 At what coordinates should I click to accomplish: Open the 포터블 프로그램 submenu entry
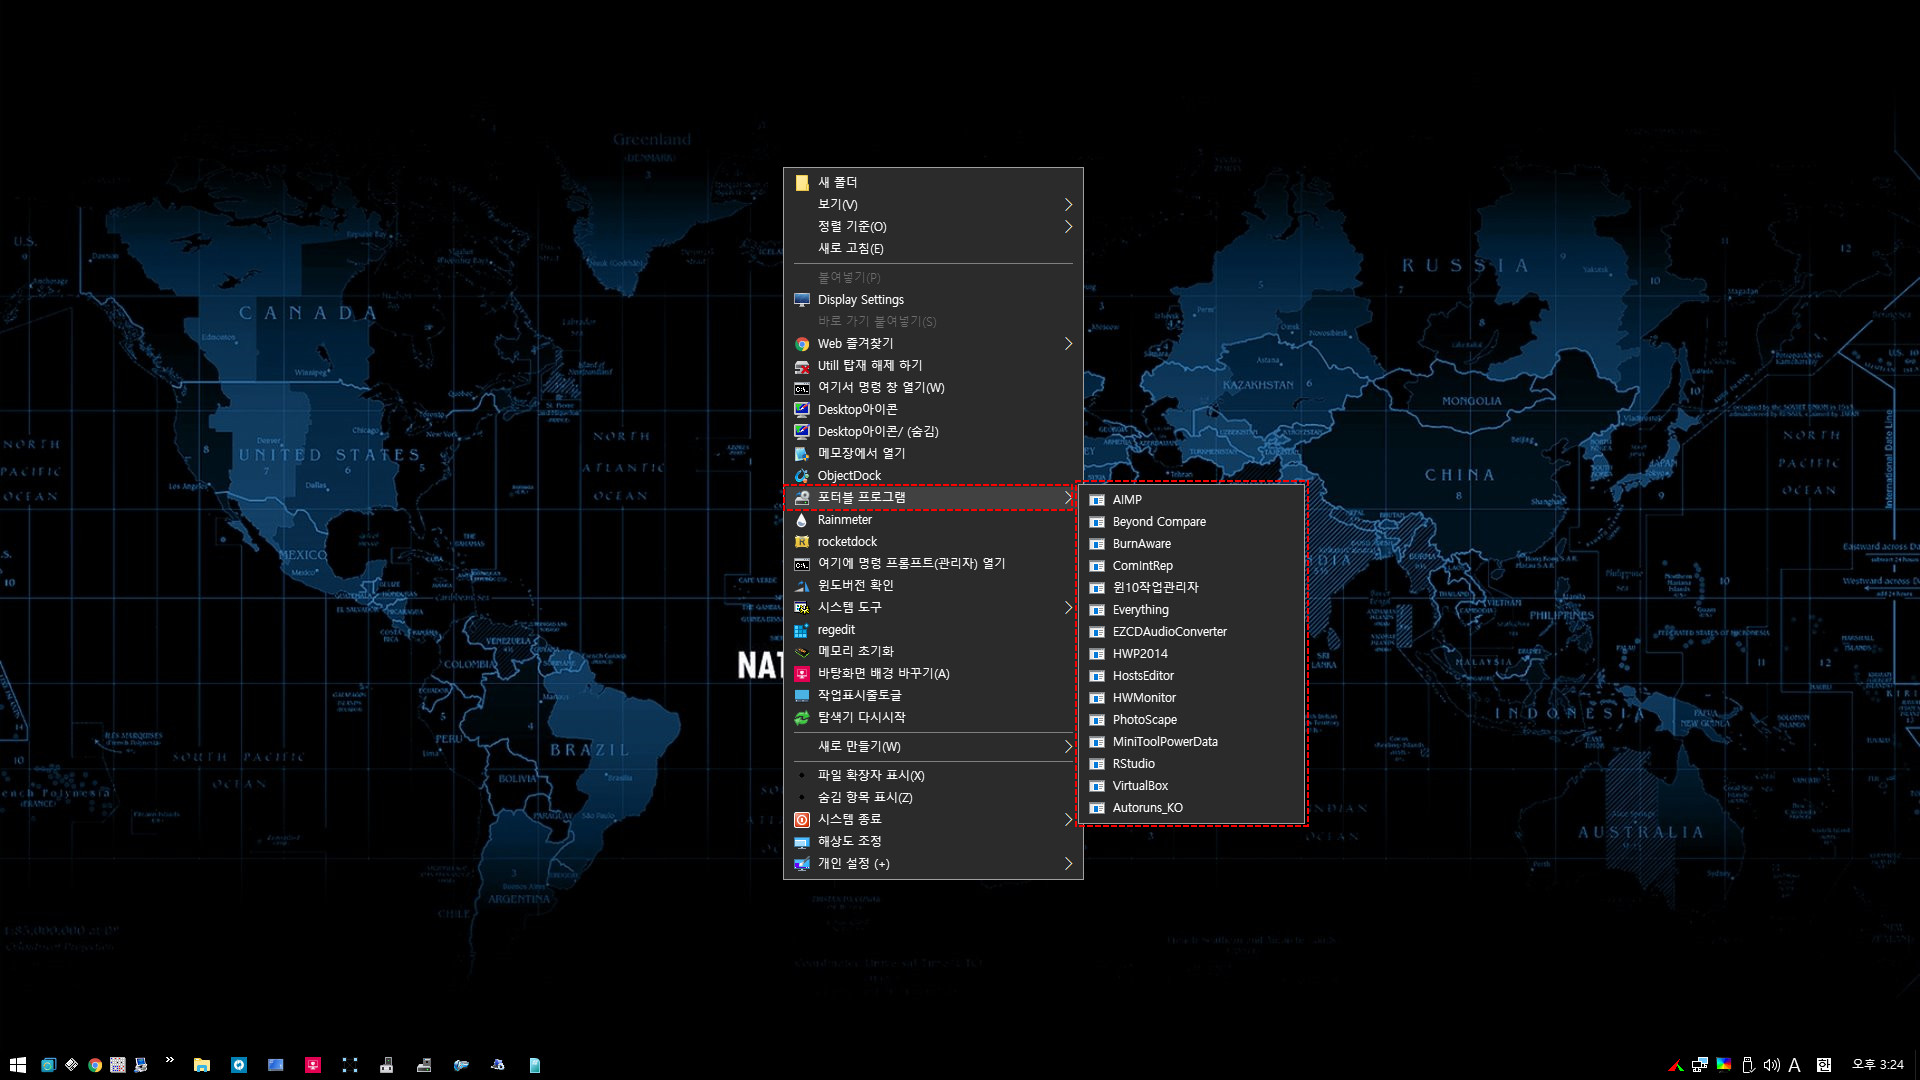point(933,497)
